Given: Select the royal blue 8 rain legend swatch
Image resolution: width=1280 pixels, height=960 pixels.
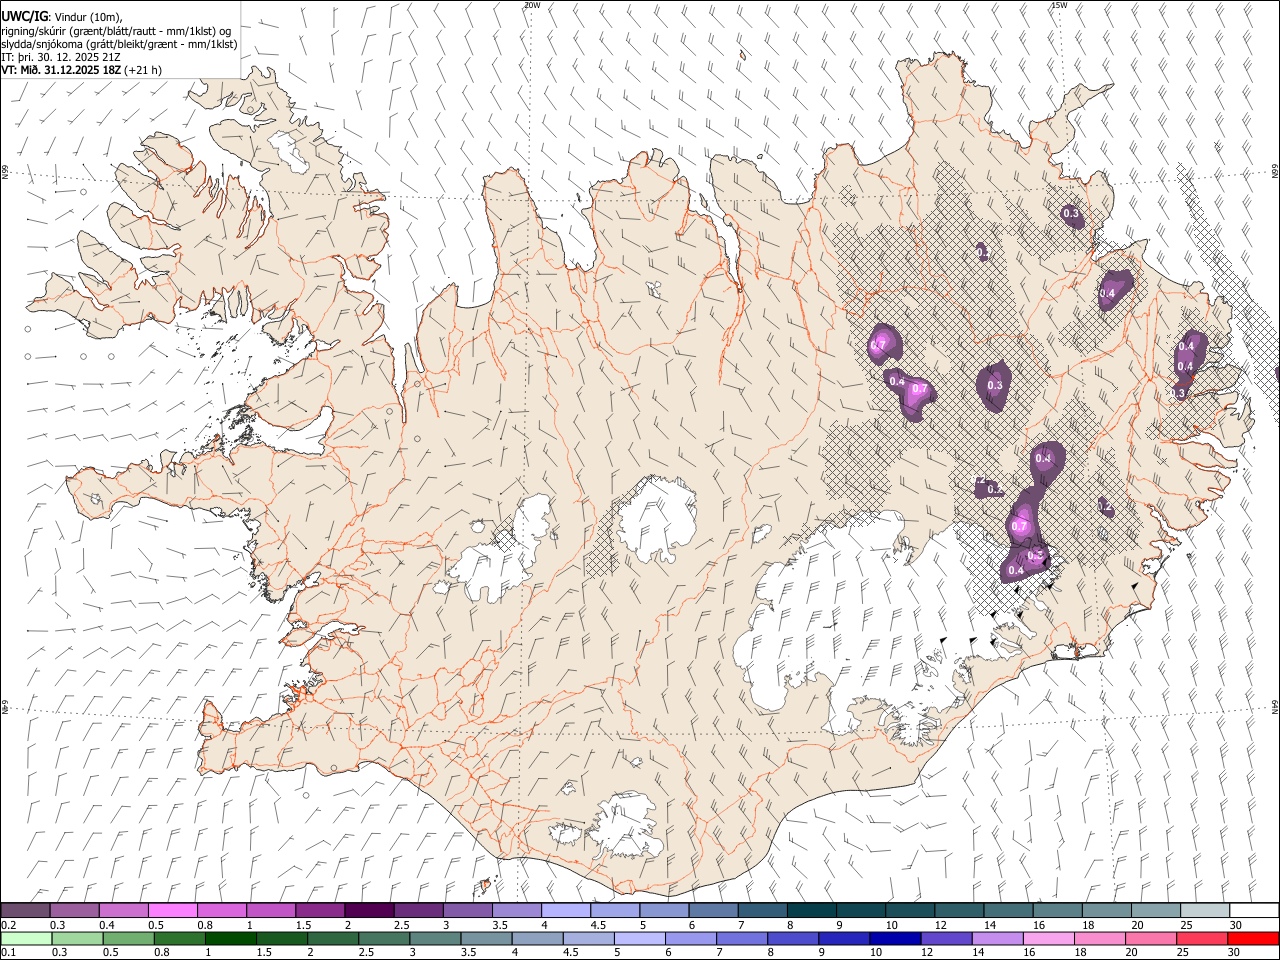Looking at the screenshot, I should tap(792, 938).
